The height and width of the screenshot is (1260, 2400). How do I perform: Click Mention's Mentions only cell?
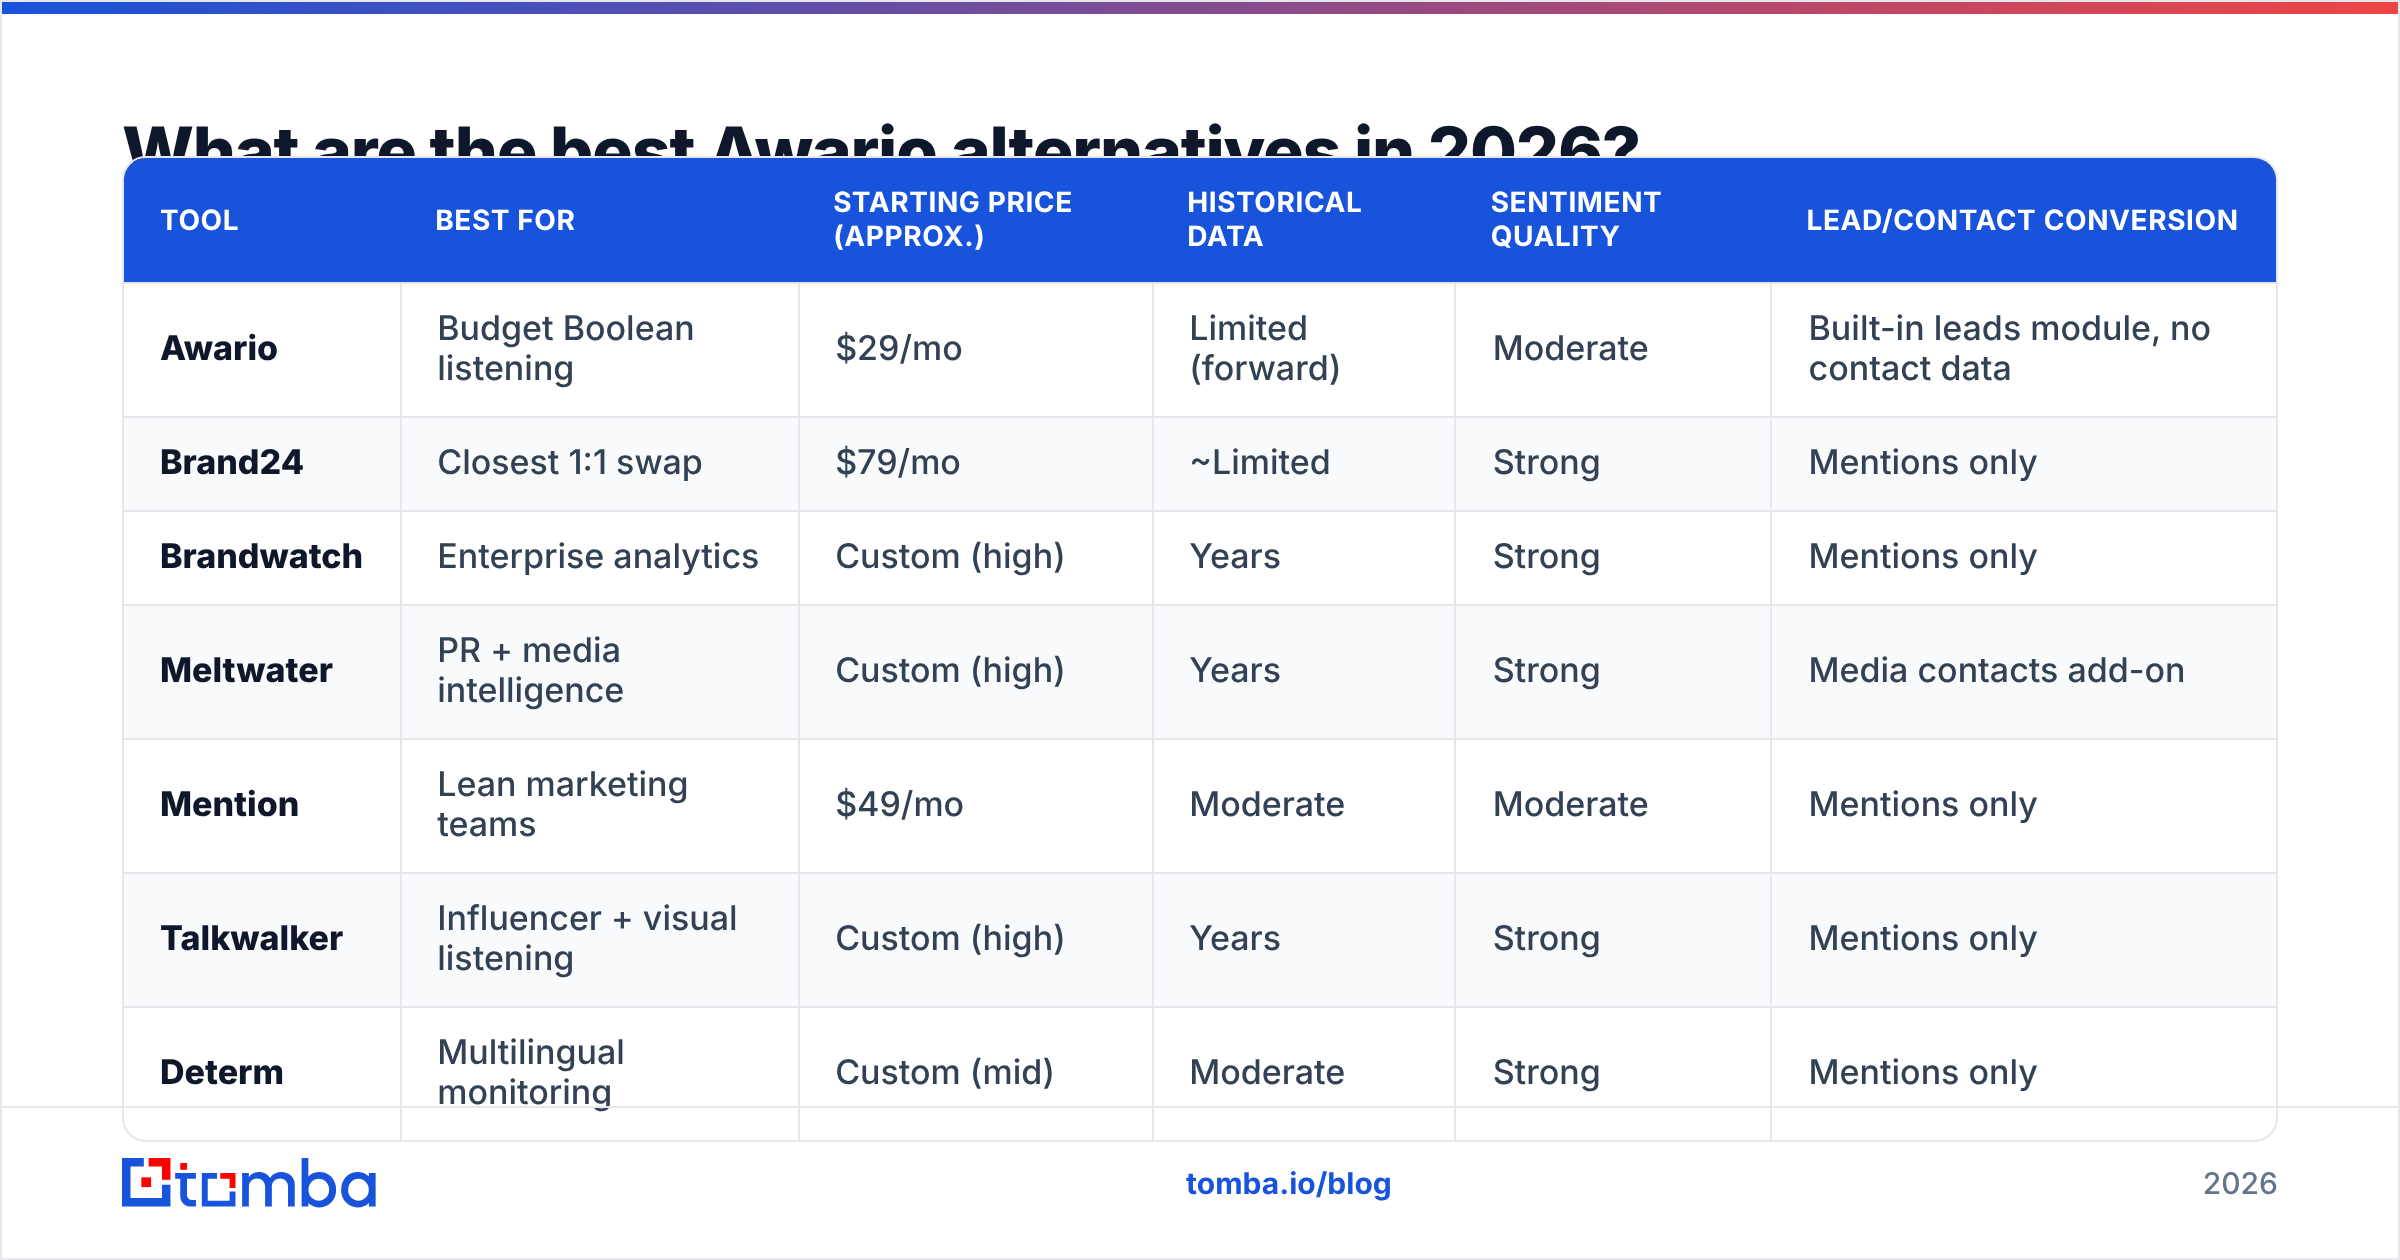pos(2024,805)
